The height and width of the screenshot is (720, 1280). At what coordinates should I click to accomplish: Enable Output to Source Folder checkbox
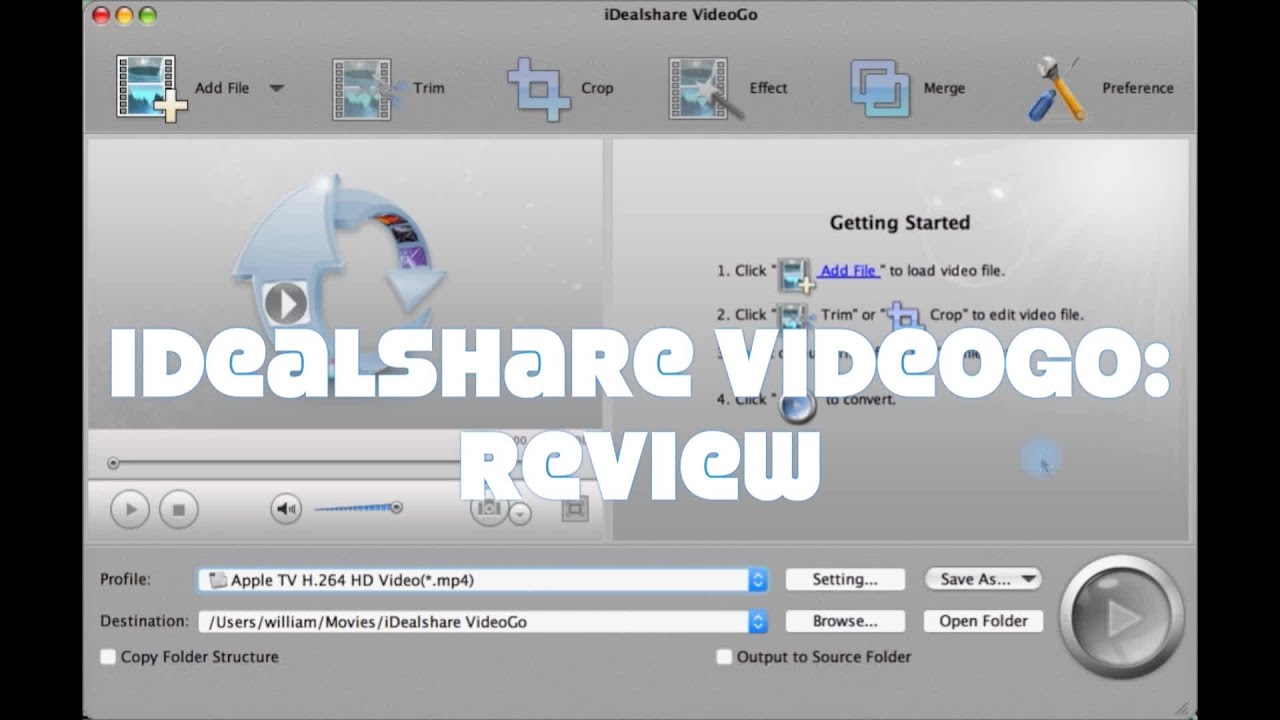coord(724,657)
